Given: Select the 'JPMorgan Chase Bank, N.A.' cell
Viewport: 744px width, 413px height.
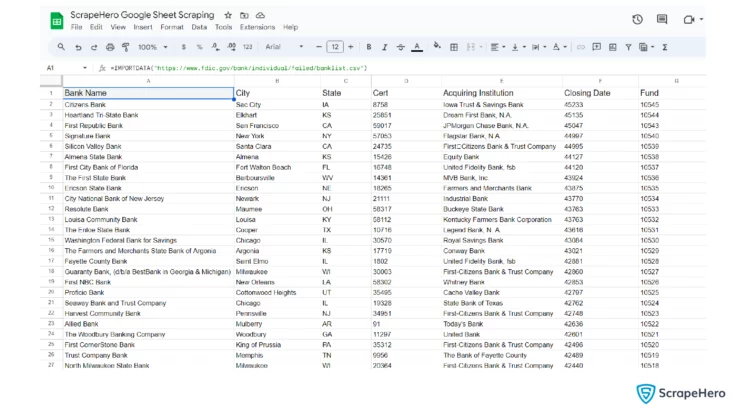Looking at the screenshot, I should [502, 126].
